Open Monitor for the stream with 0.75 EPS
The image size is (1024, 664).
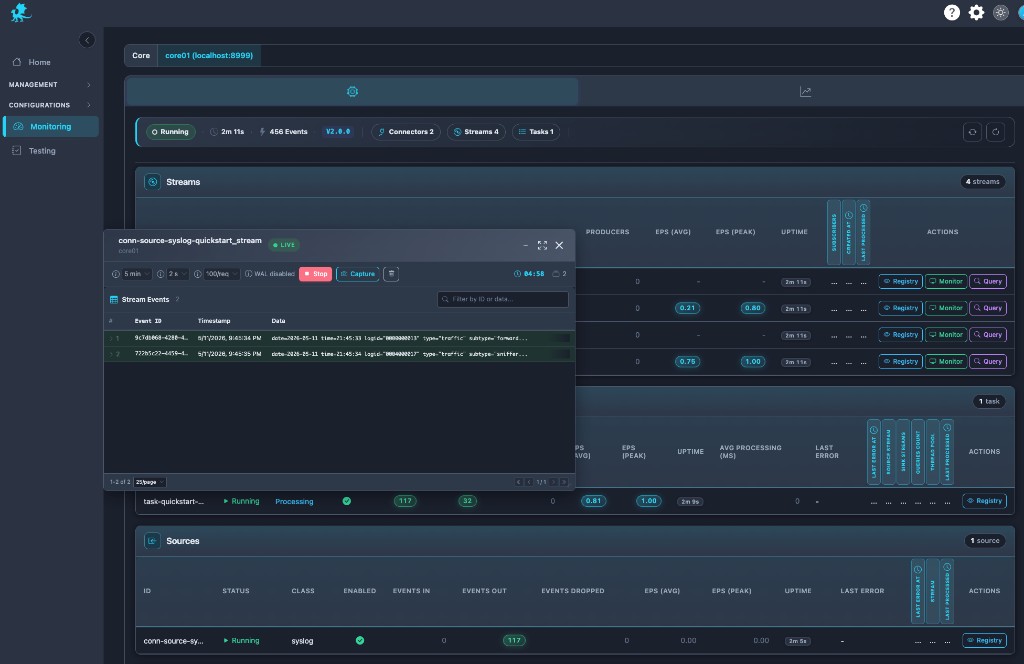946,362
